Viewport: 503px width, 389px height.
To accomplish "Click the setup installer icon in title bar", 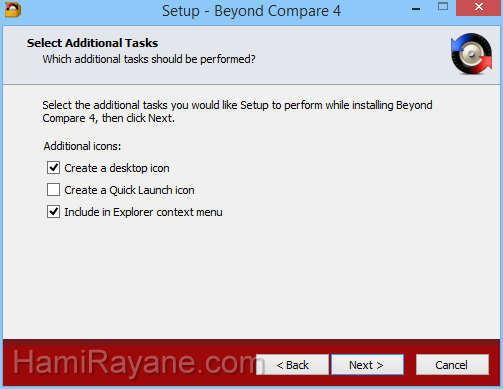I will pos(13,9).
